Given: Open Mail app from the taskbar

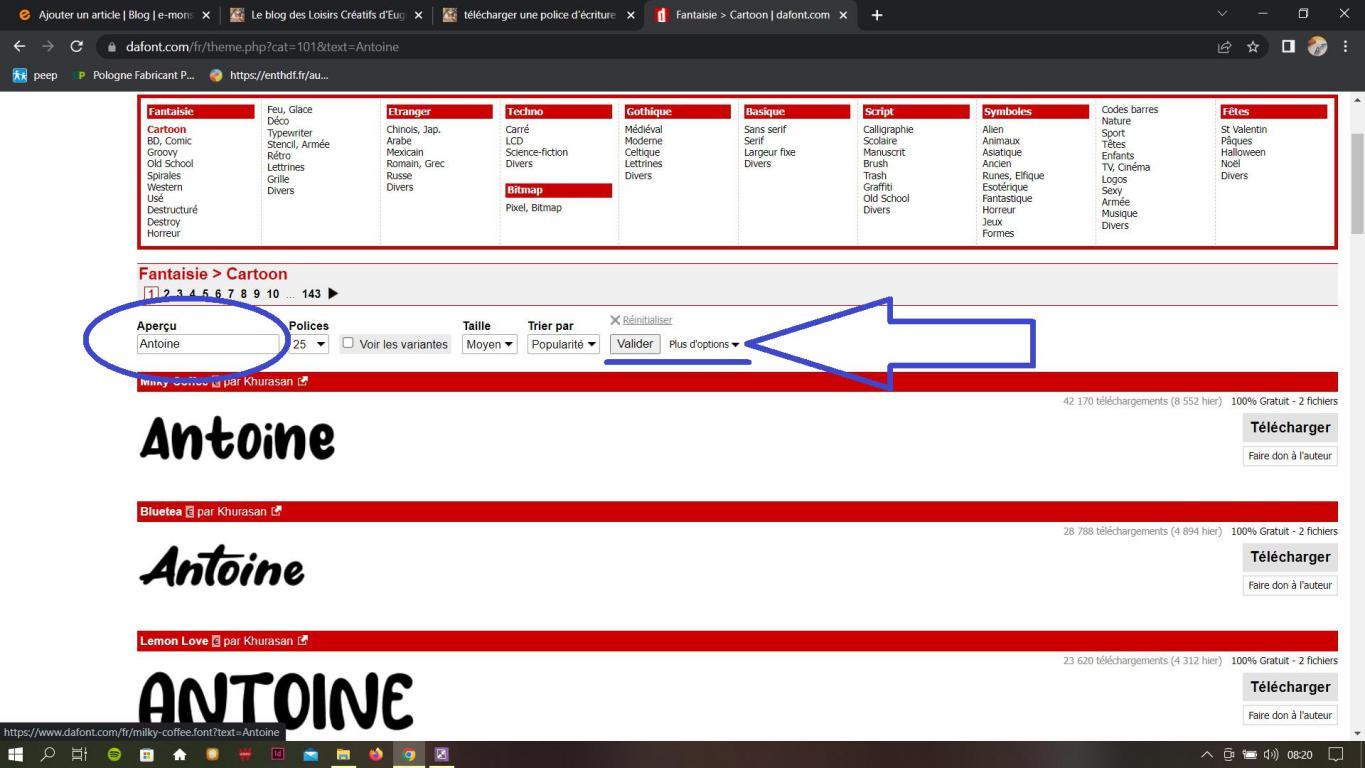Looking at the screenshot, I should pyautogui.click(x=310, y=755).
